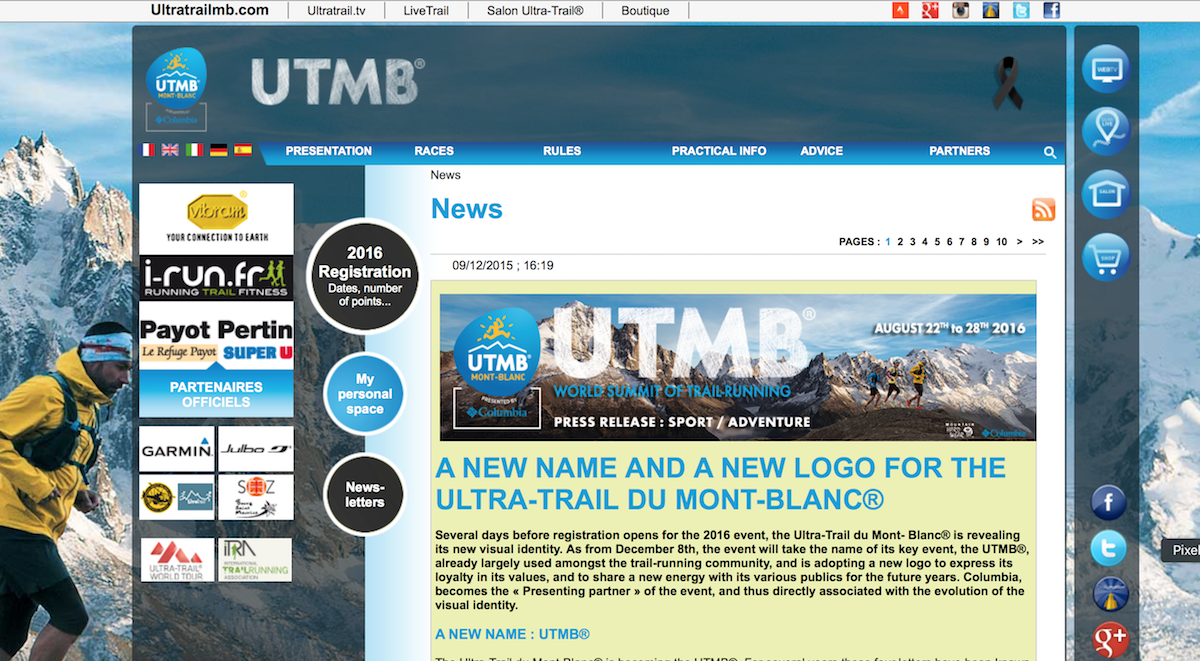1200x661 pixels.
Task: Click the "A NEW NAME : UTMB®" subheading
Action: coord(513,635)
